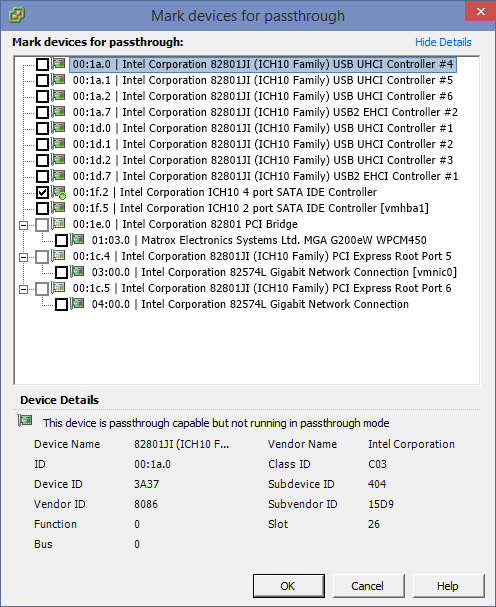Image resolution: width=496 pixels, height=607 pixels.
Task: Toggle the greyed checkbox for 00:1c.4 Root Port 5
Action: tap(42, 256)
